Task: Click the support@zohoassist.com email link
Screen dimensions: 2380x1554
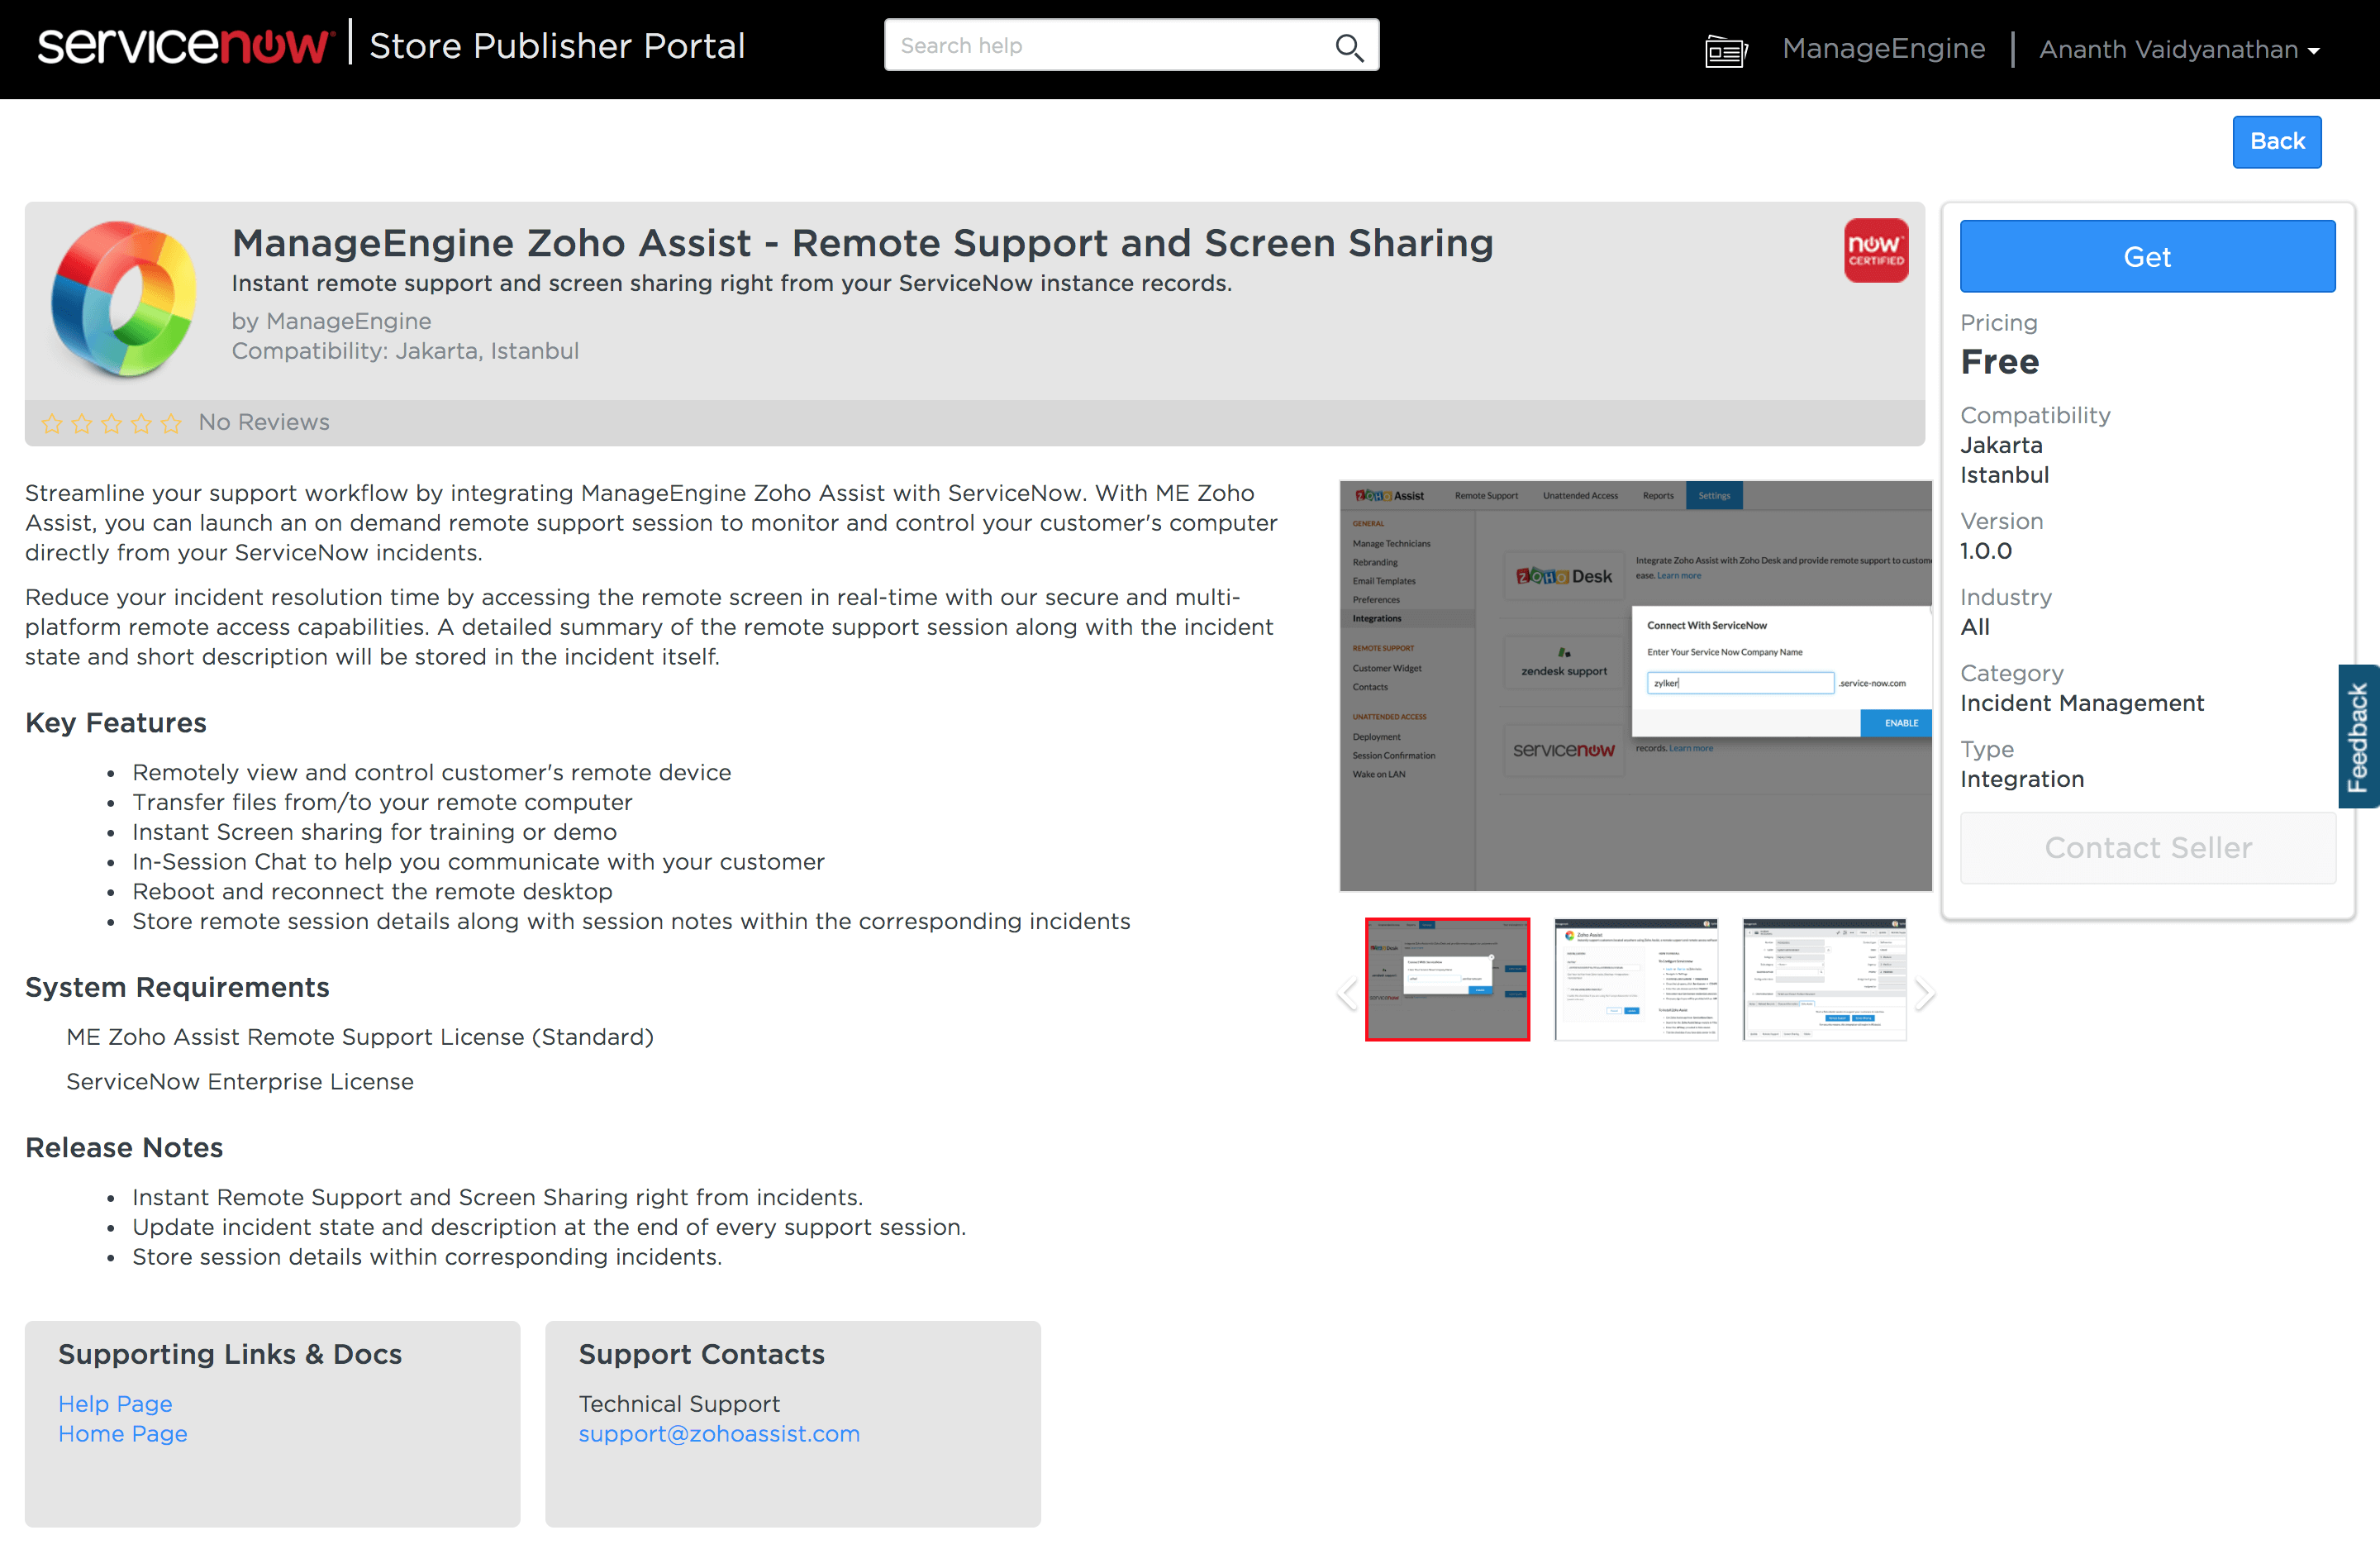Action: [x=719, y=1434]
